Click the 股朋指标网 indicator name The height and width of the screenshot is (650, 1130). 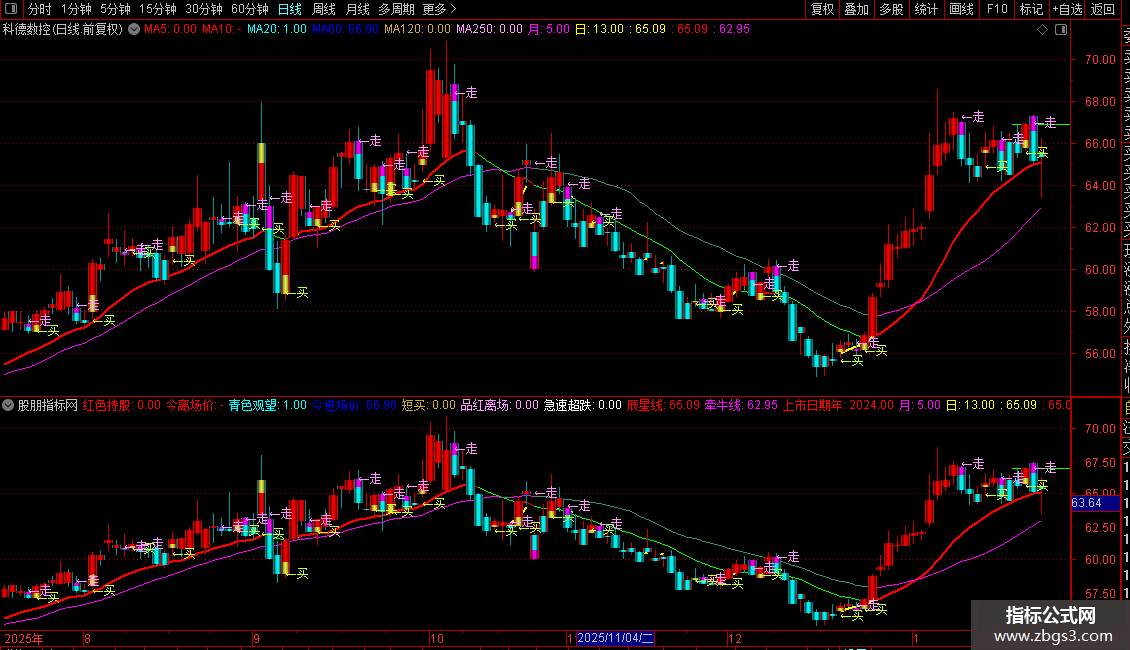click(x=48, y=405)
